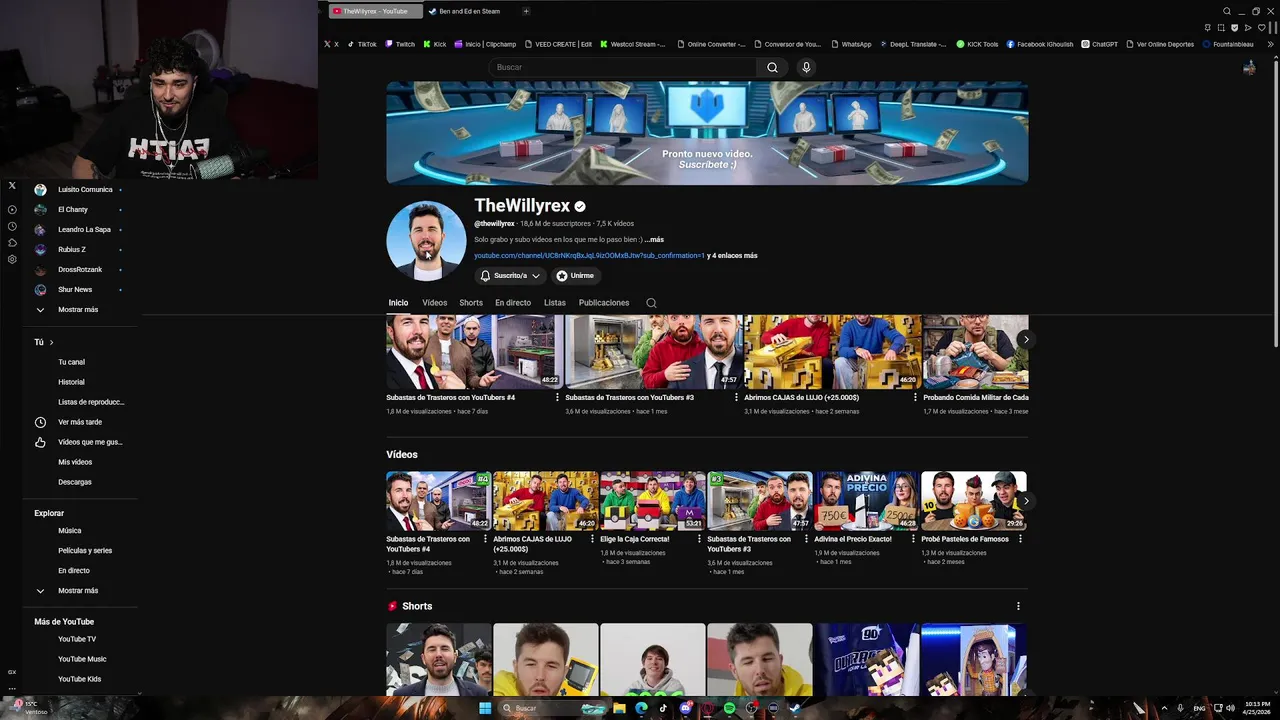Open history clock icon in Opera sidebar
Image resolution: width=1280 pixels, height=720 pixels.
point(12,226)
